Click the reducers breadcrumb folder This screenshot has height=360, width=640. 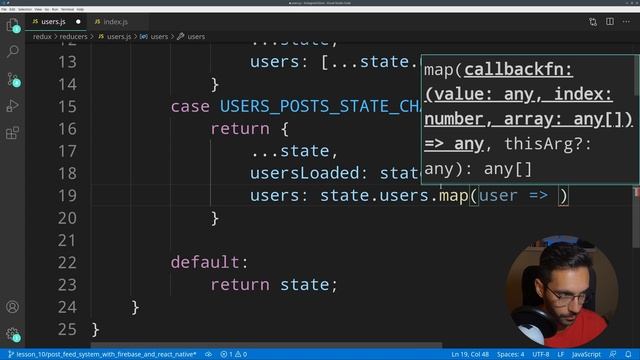coord(73,37)
